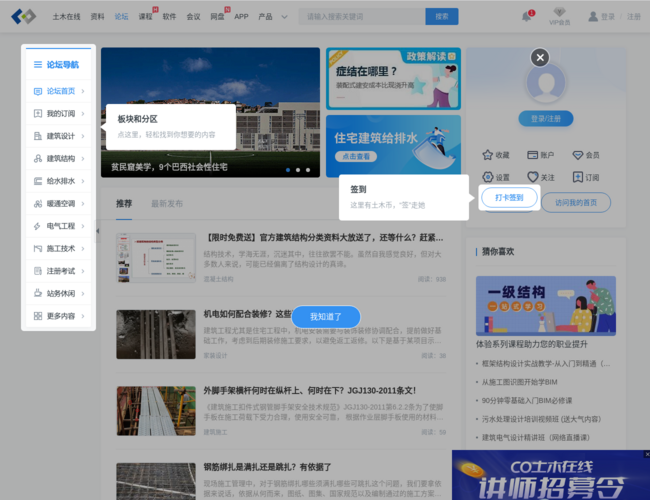Open 土木在线 in top navigation
This screenshot has height=500, width=650.
[x=66, y=17]
